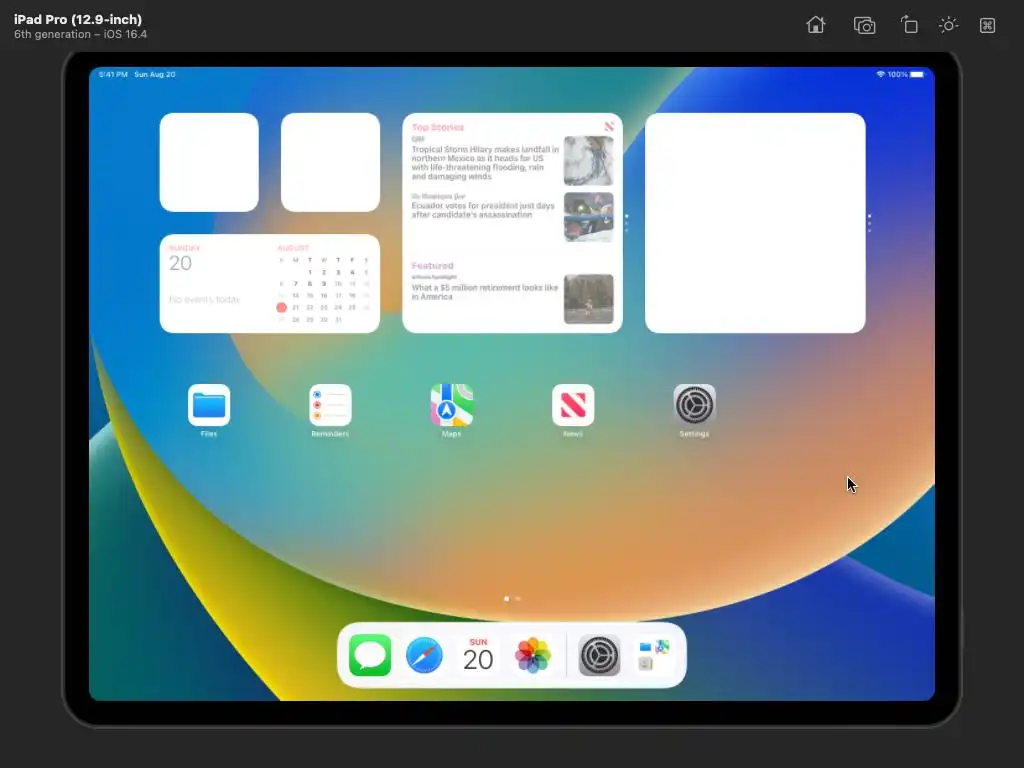Tap the stack dots beside the News widget
Image resolution: width=1024 pixels, height=768 pixels.
[626, 223]
